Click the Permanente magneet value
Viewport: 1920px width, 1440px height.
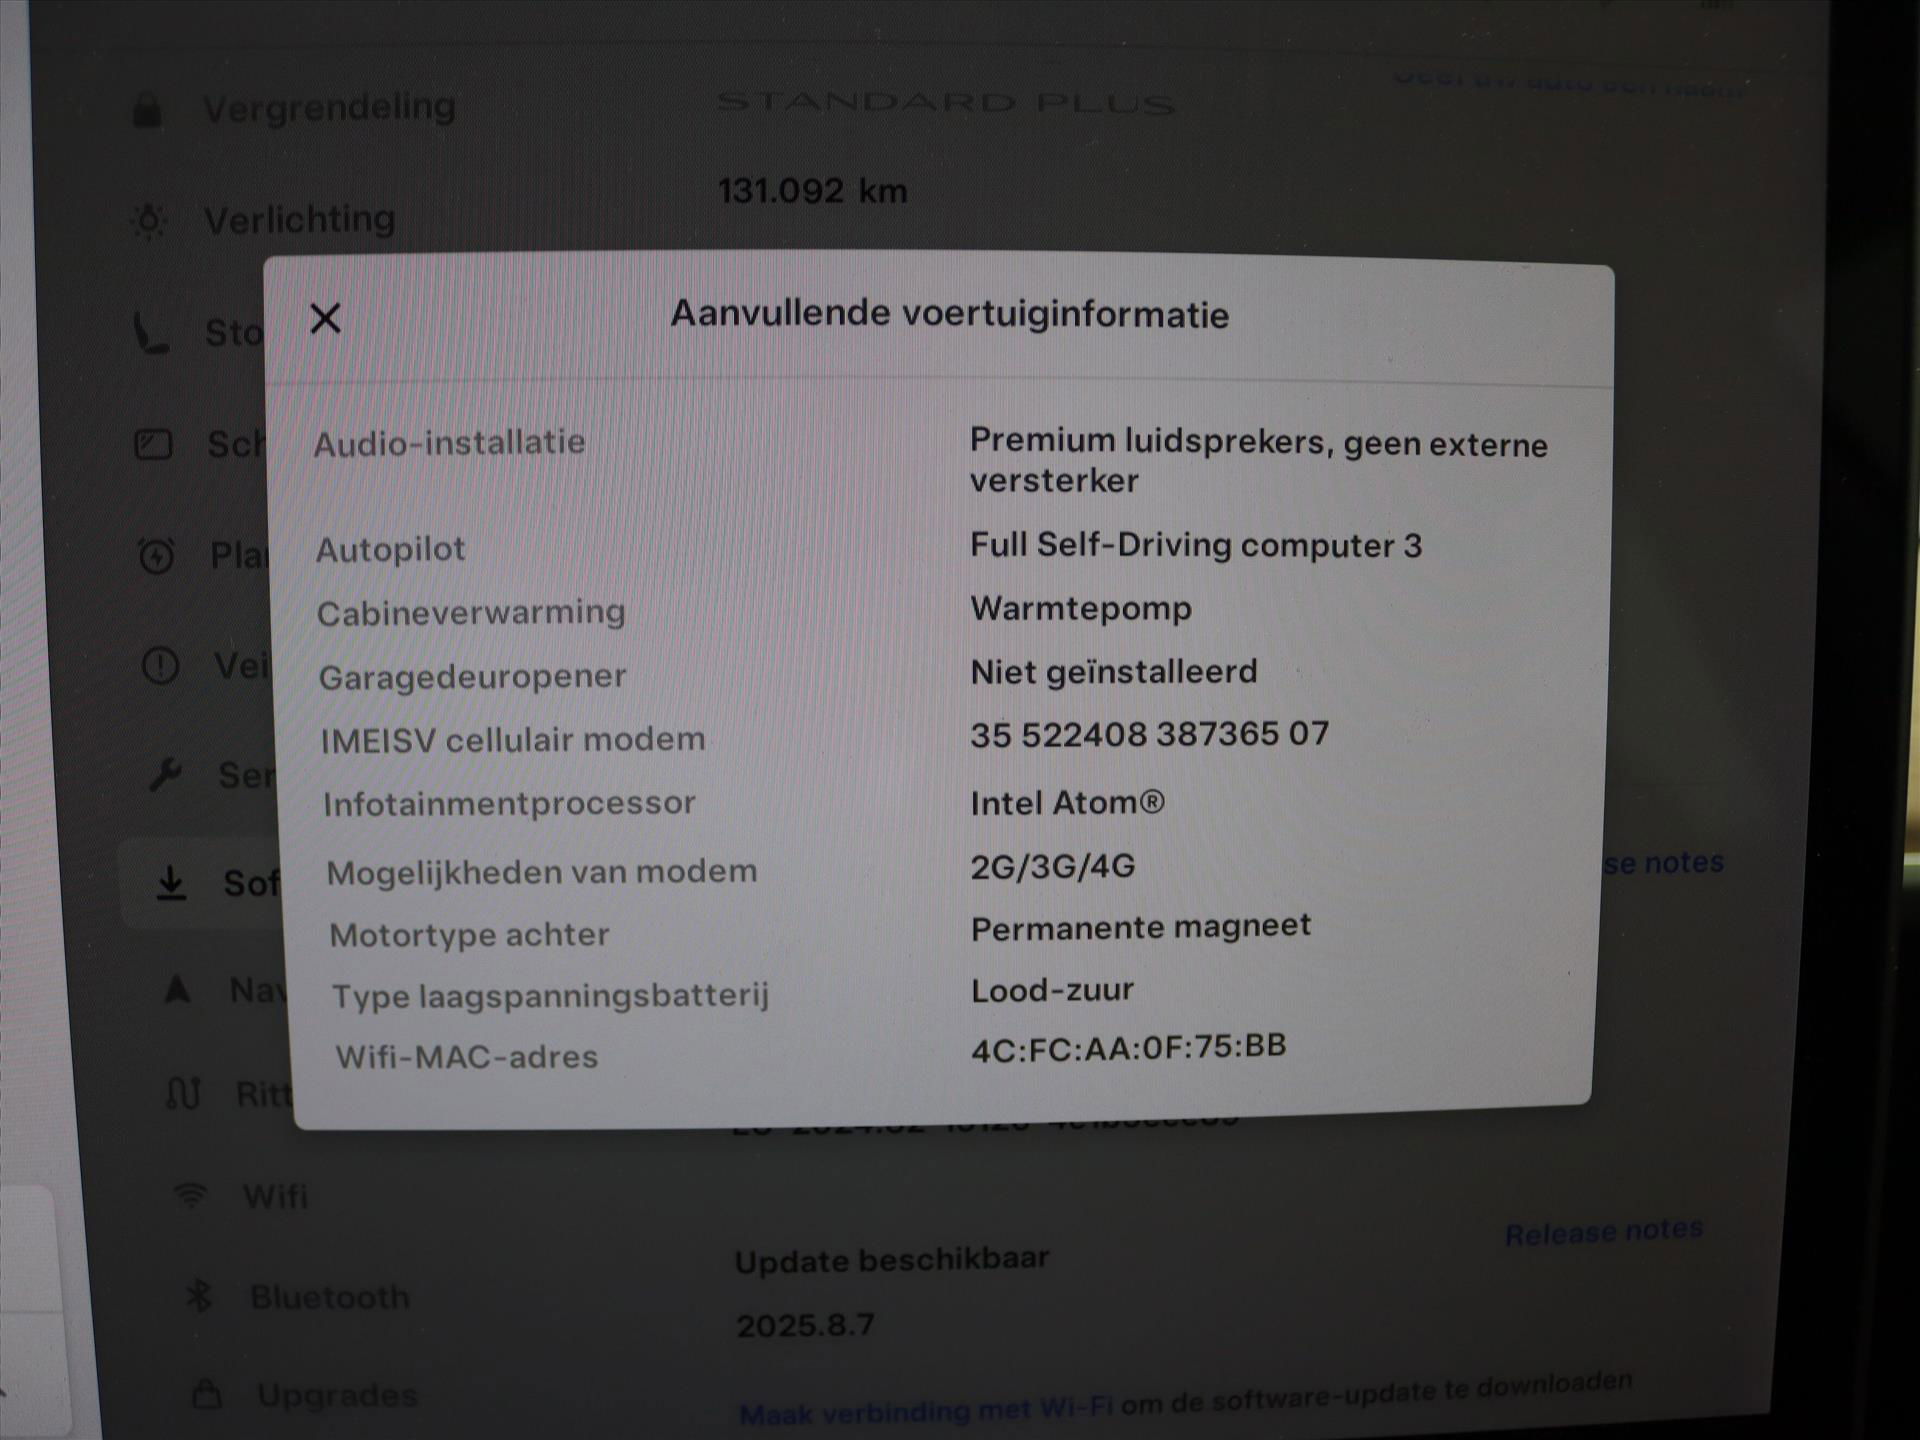1140,928
